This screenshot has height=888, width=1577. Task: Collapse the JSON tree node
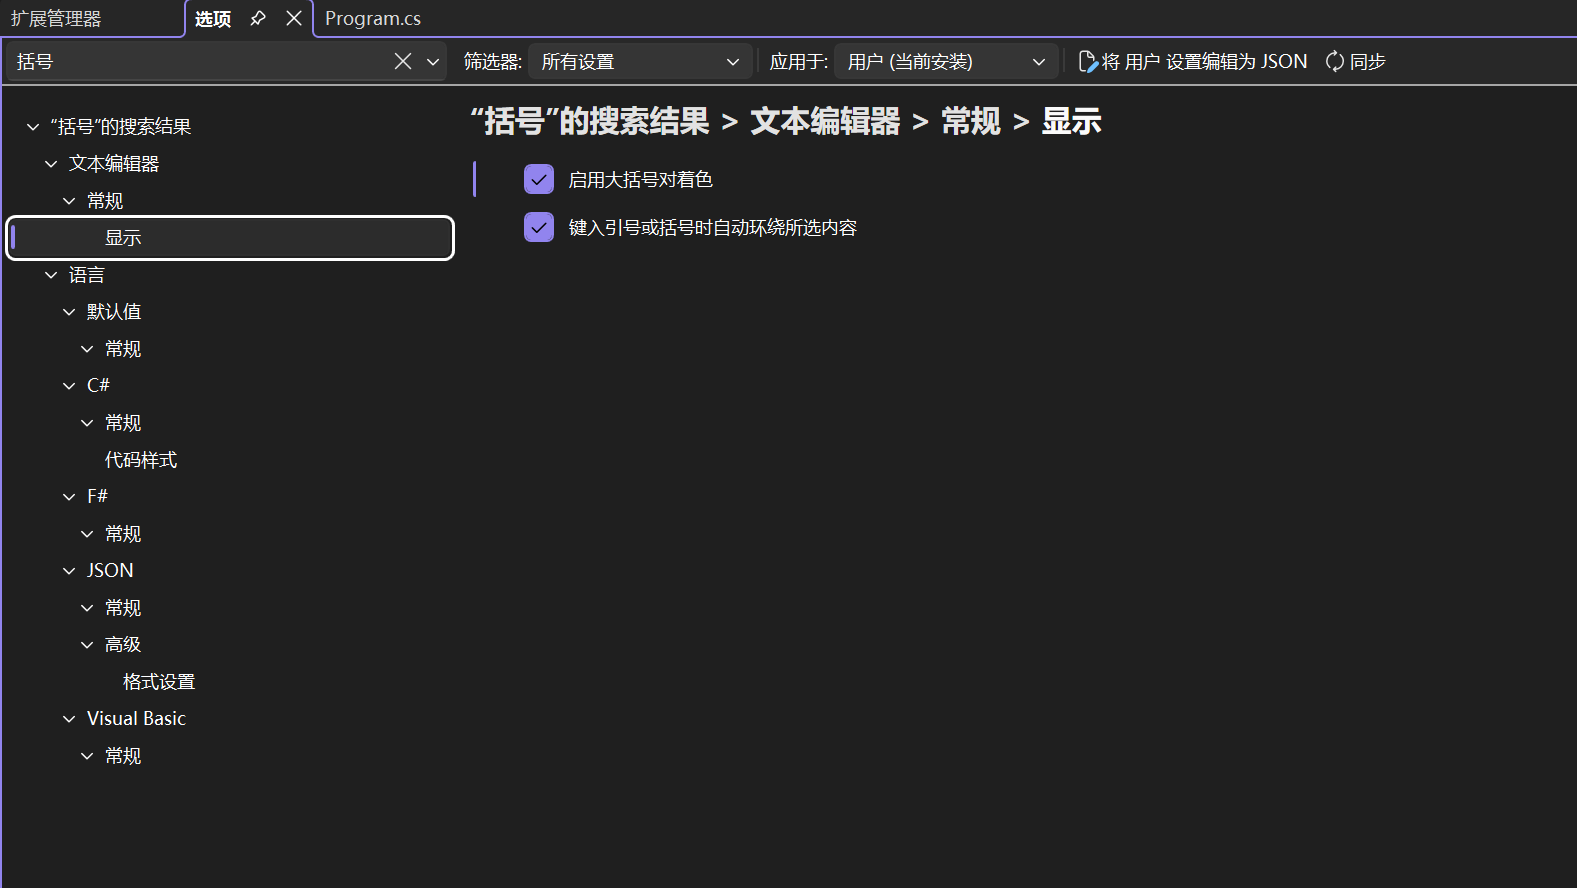point(69,571)
